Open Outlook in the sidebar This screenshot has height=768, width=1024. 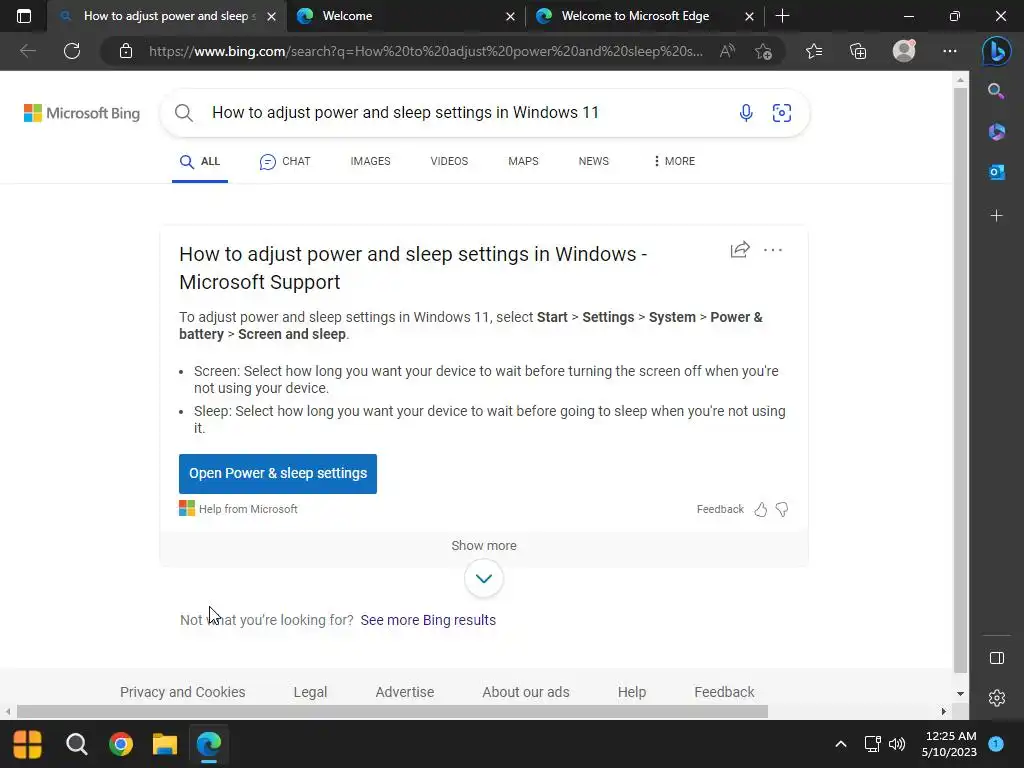[996, 172]
